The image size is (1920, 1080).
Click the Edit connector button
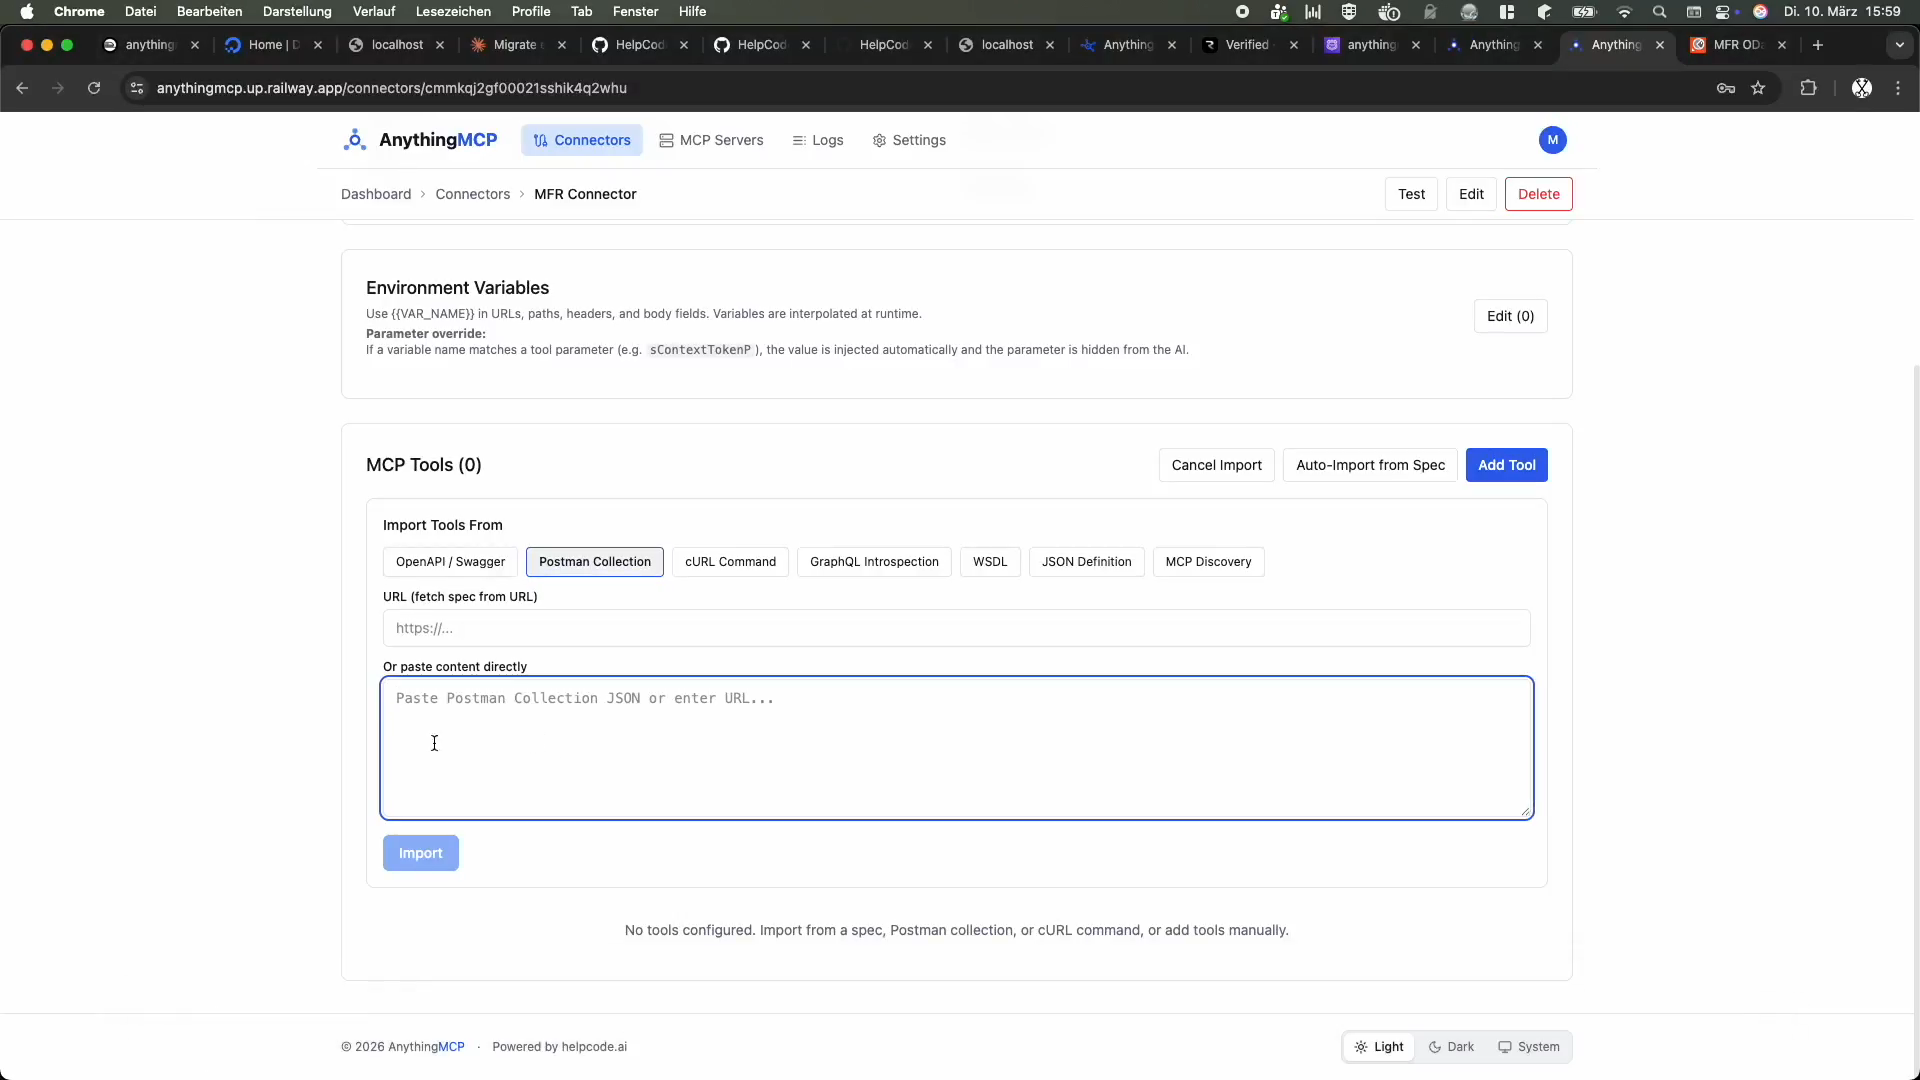1471,194
